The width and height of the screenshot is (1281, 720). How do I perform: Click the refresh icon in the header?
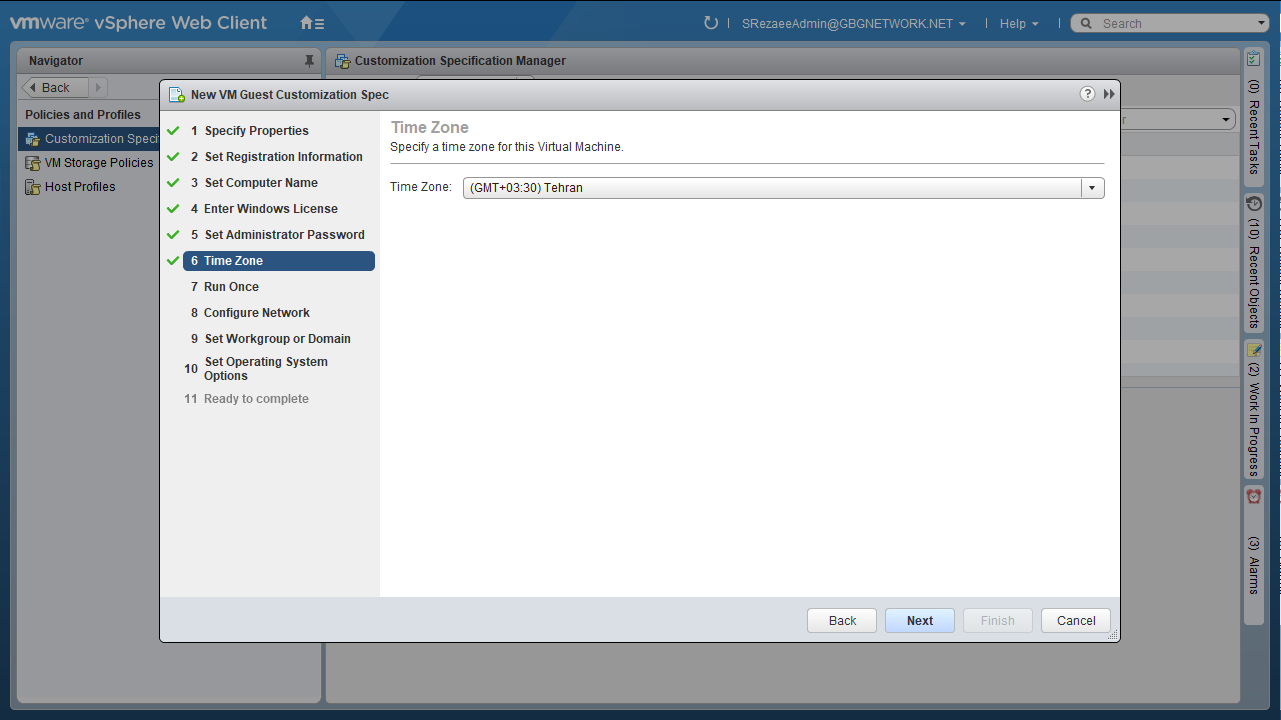coord(711,23)
